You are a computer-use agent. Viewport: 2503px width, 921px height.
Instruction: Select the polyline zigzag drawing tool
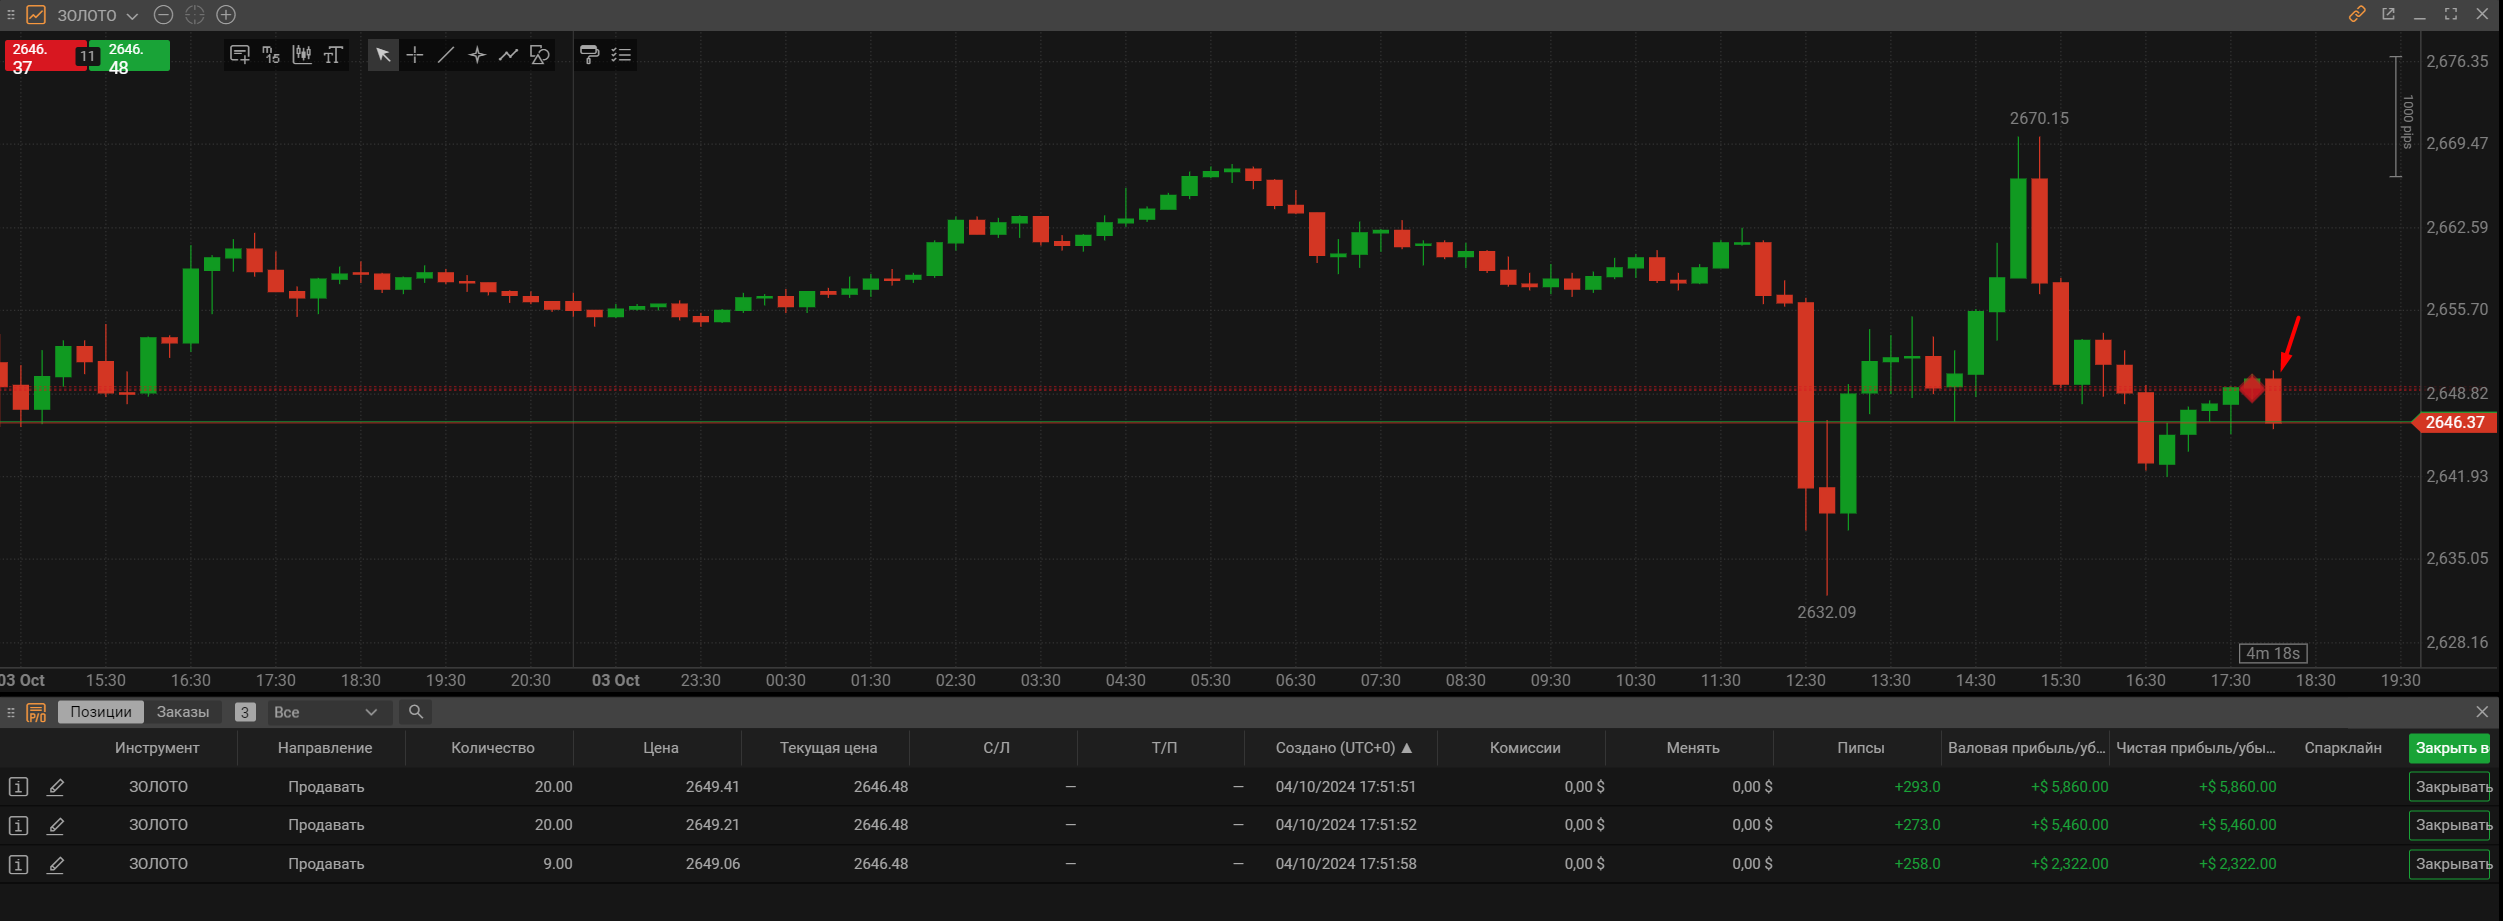pyautogui.click(x=508, y=55)
